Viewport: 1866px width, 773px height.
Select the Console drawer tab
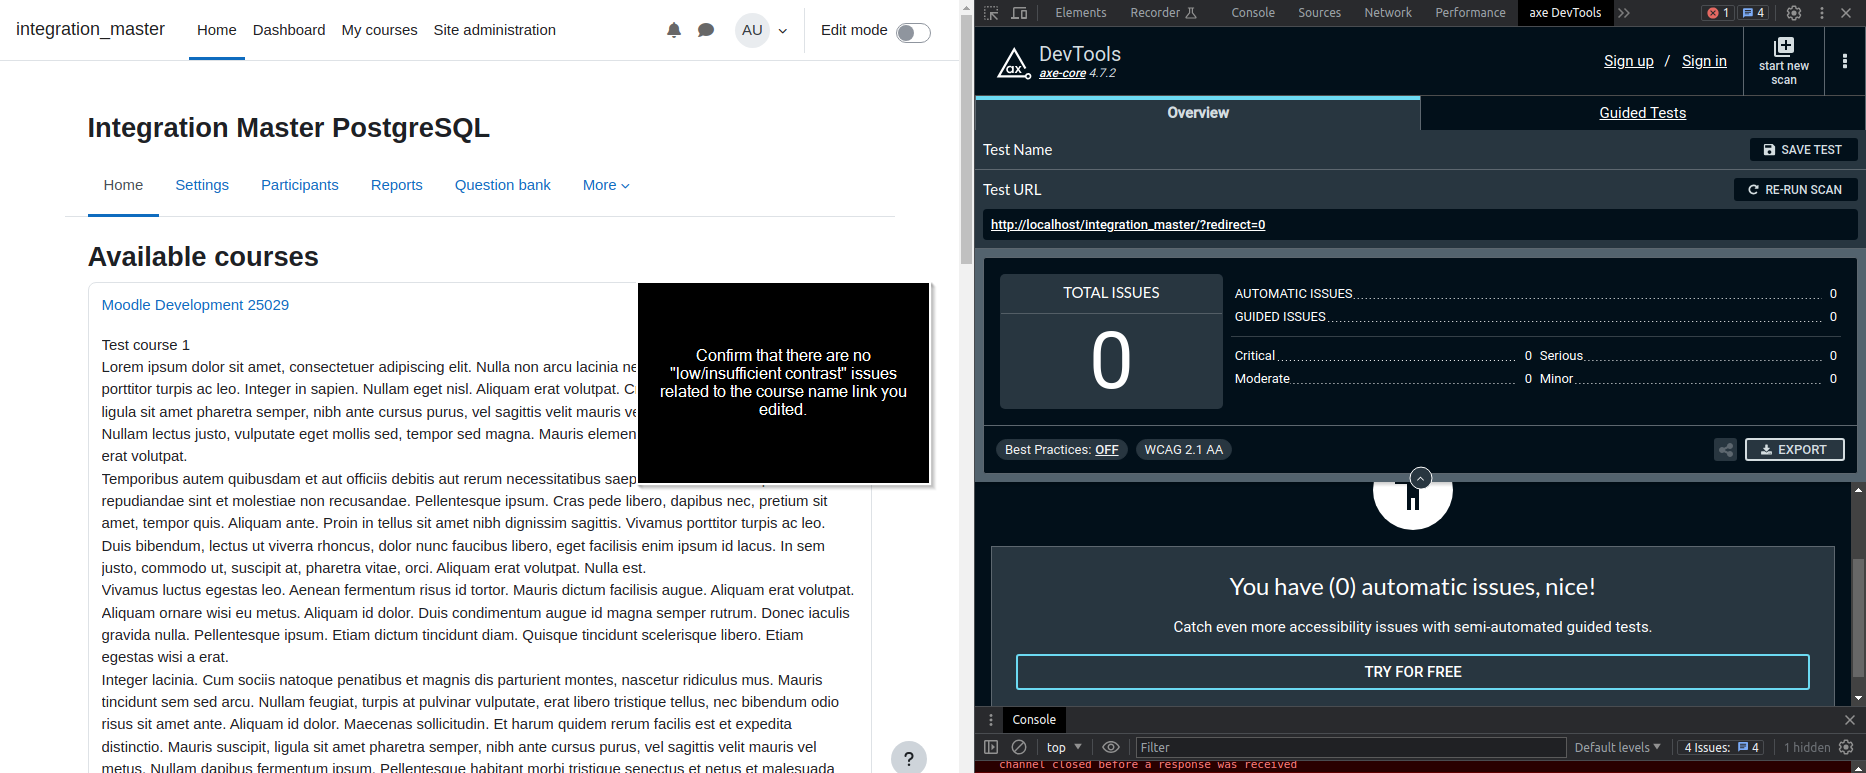[1034, 720]
